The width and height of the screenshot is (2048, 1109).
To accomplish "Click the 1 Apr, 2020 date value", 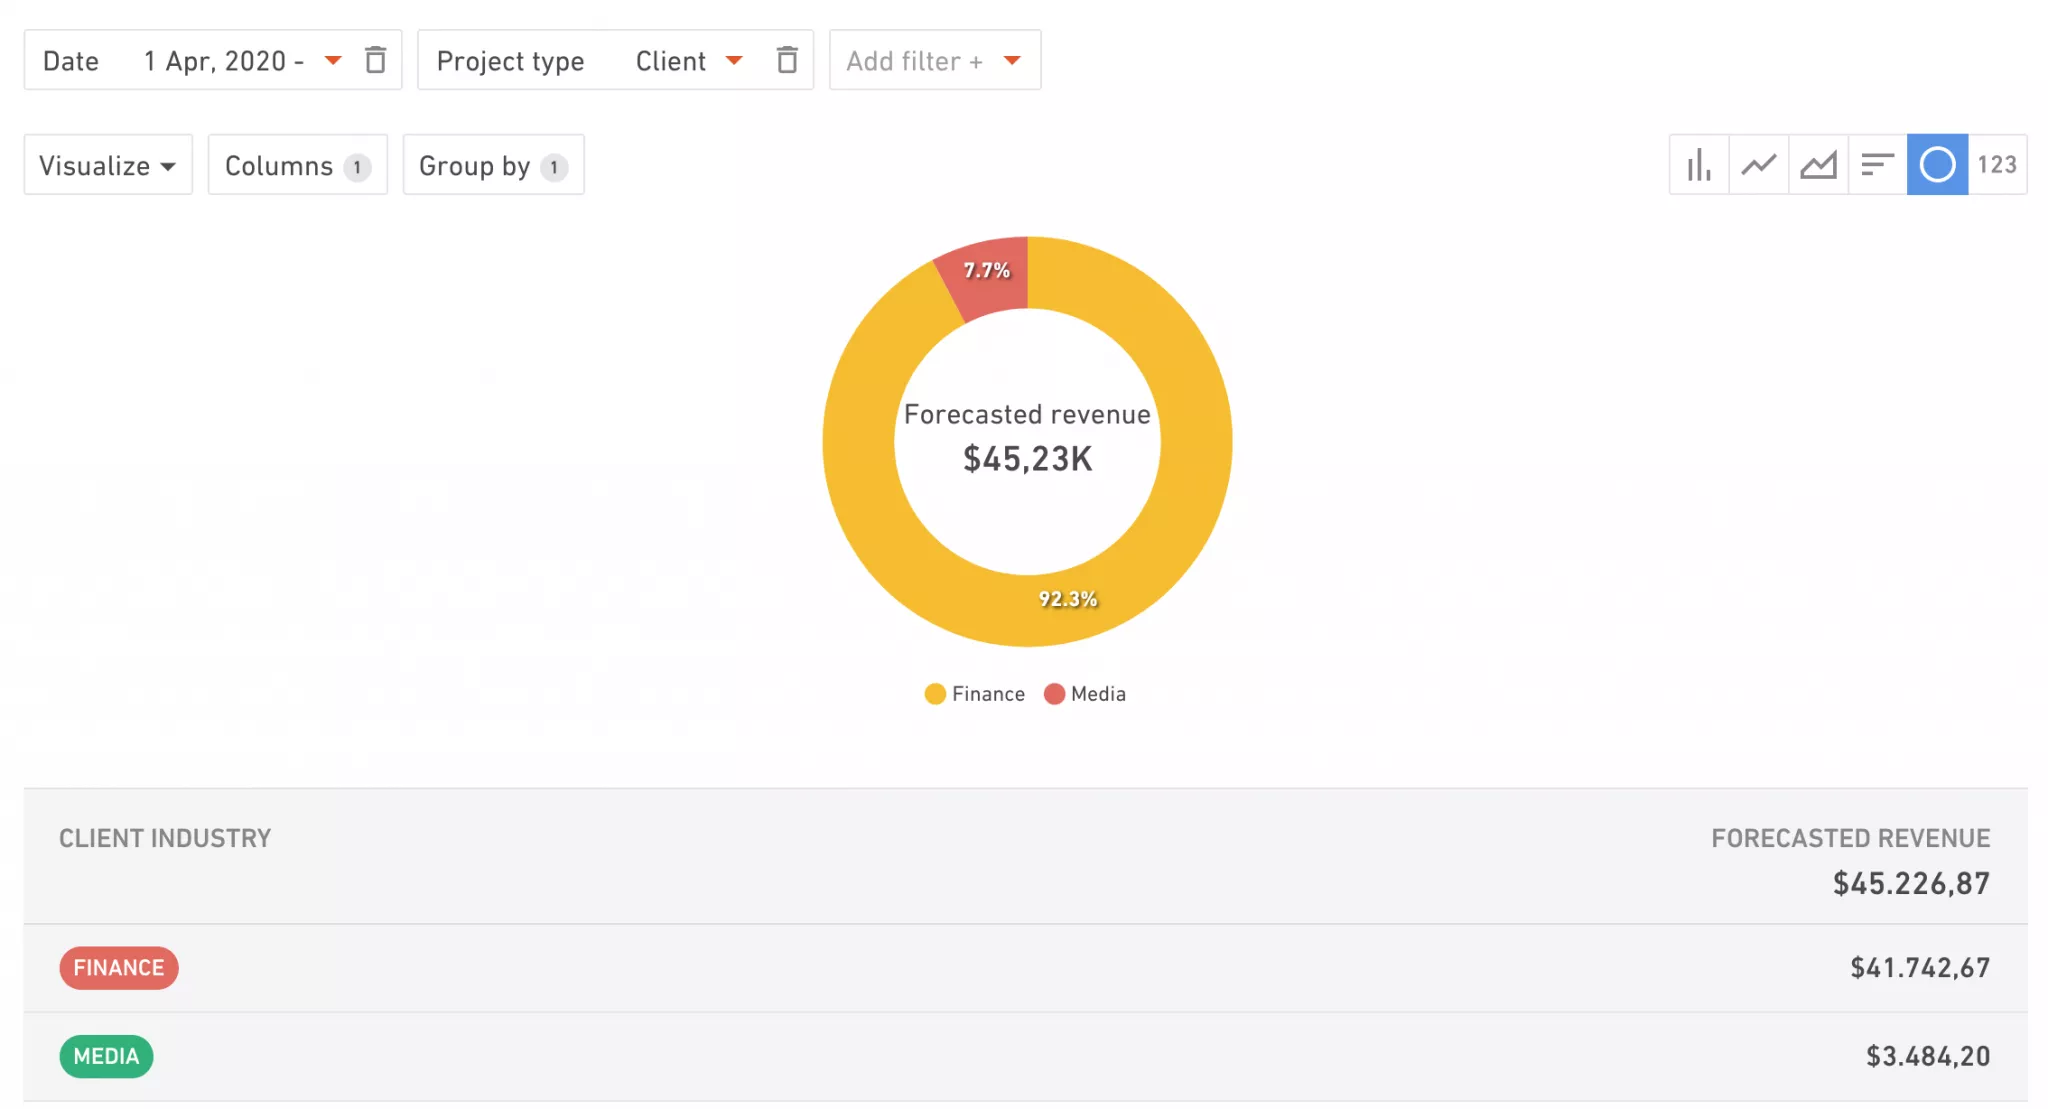I will click(x=224, y=61).
